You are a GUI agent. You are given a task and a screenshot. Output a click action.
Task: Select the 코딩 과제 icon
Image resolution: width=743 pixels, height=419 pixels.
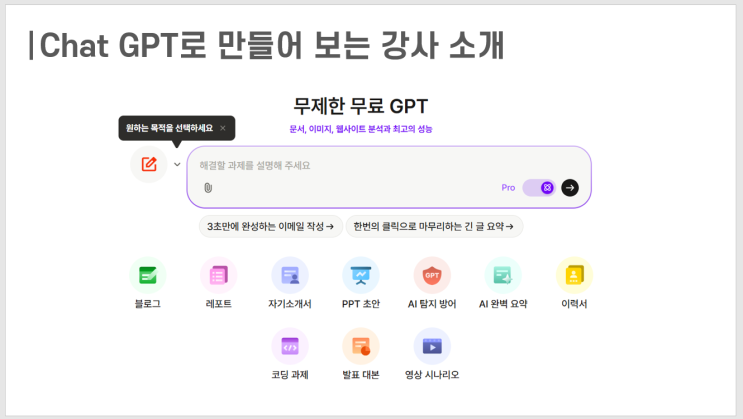click(290, 346)
